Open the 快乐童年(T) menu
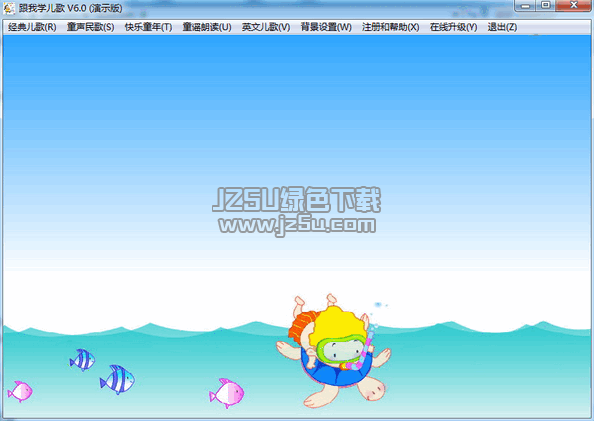Image resolution: width=594 pixels, height=421 pixels. click(x=148, y=27)
